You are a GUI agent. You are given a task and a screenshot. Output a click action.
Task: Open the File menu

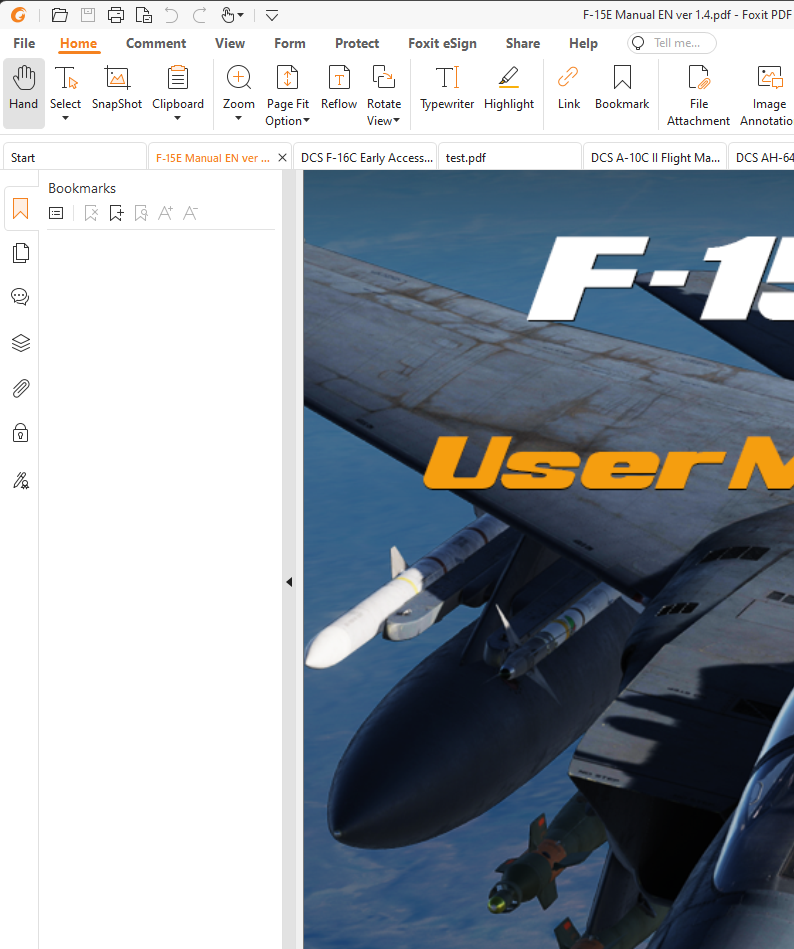point(24,44)
